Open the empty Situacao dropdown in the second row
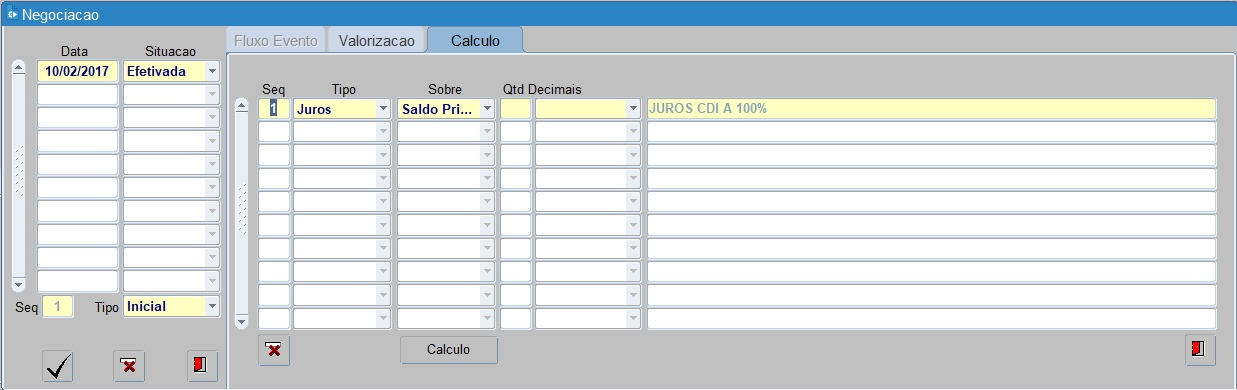1237x390 pixels. [212, 95]
